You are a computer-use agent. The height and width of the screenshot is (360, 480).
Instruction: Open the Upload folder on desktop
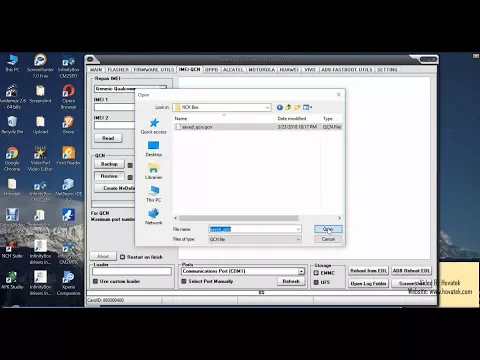[x=40, y=125]
